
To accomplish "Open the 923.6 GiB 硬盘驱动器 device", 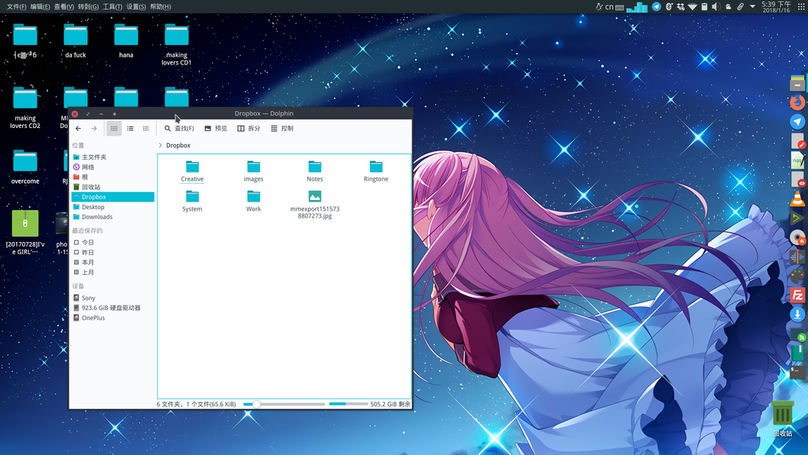I will pyautogui.click(x=113, y=308).
